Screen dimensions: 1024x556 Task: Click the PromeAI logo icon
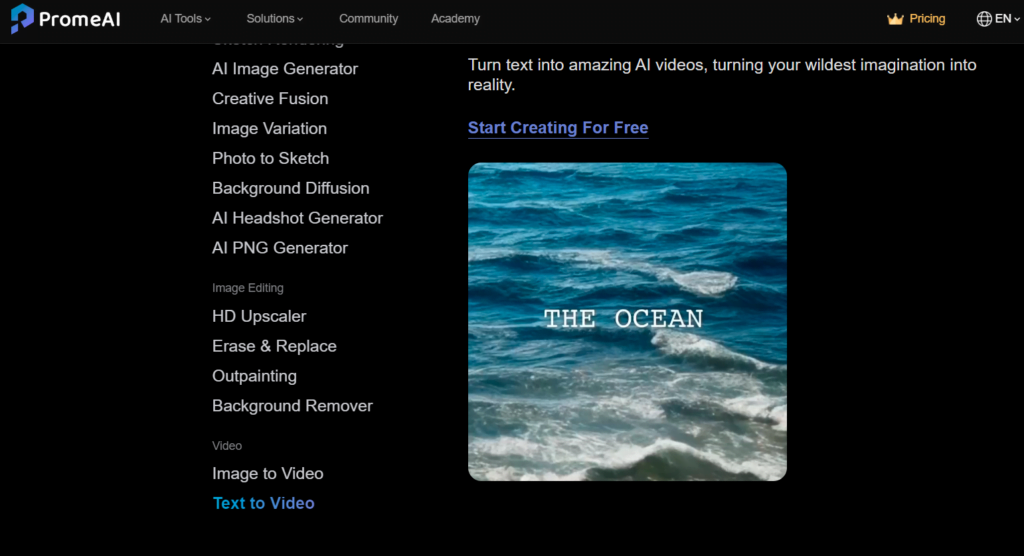22,18
